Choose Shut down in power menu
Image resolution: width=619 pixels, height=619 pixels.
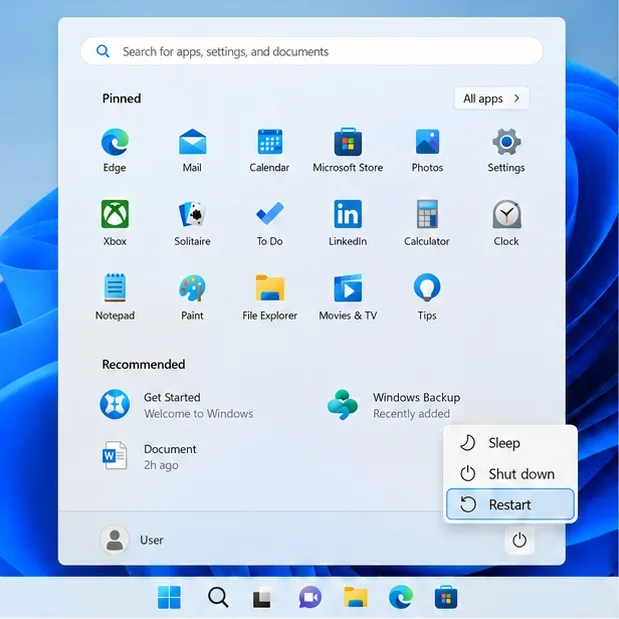510,474
